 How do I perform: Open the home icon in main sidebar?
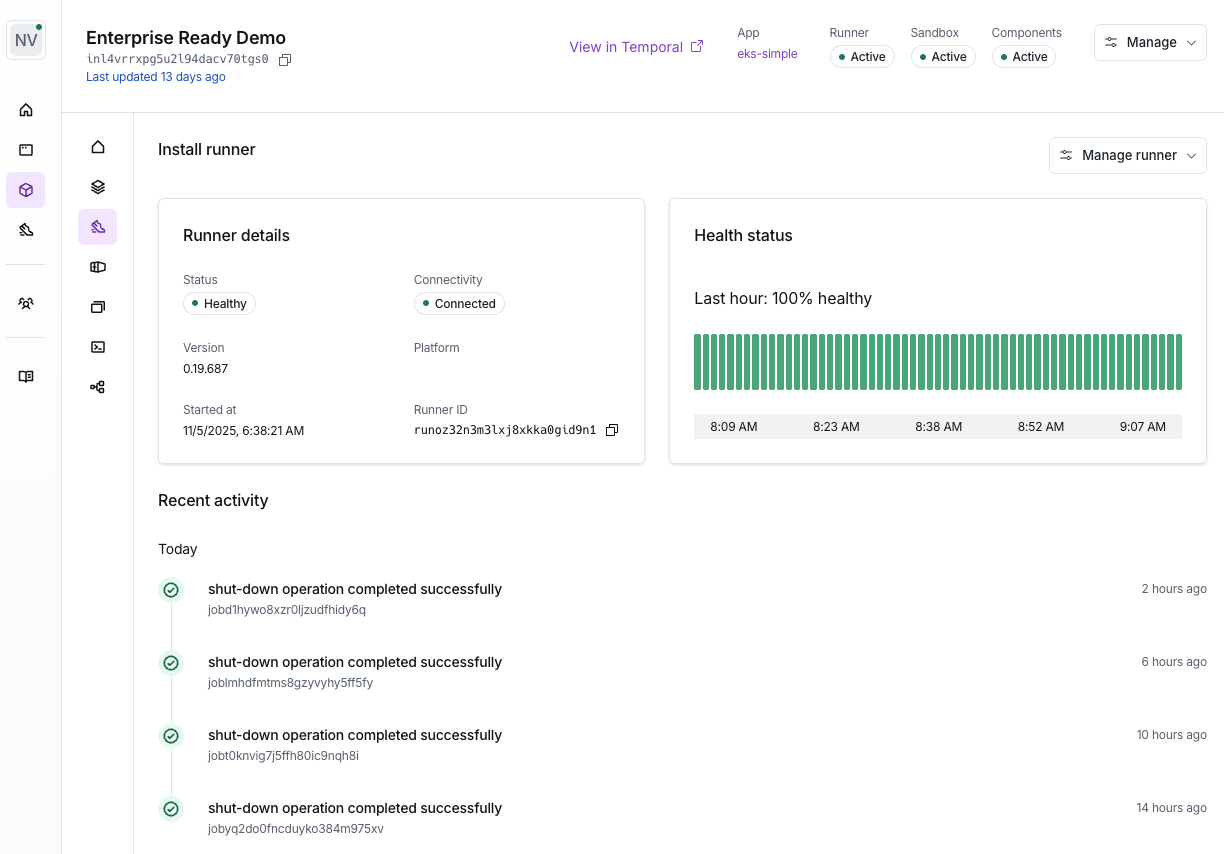pos(26,110)
